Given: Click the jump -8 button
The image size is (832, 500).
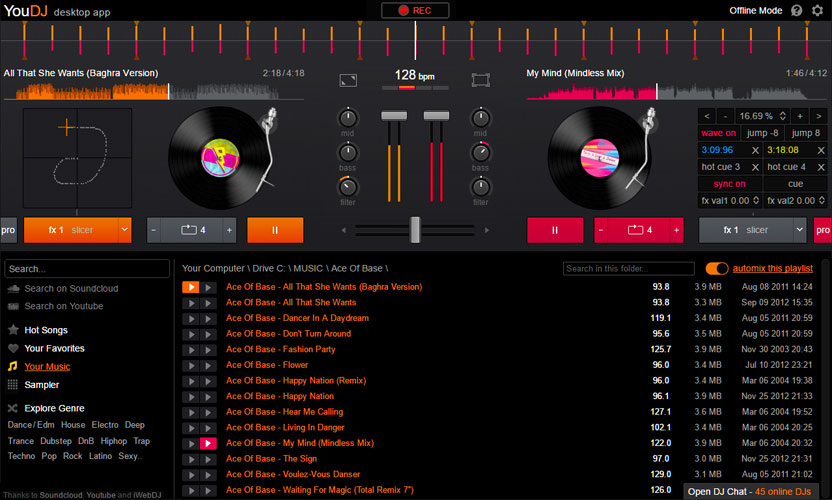Looking at the screenshot, I should click(762, 133).
